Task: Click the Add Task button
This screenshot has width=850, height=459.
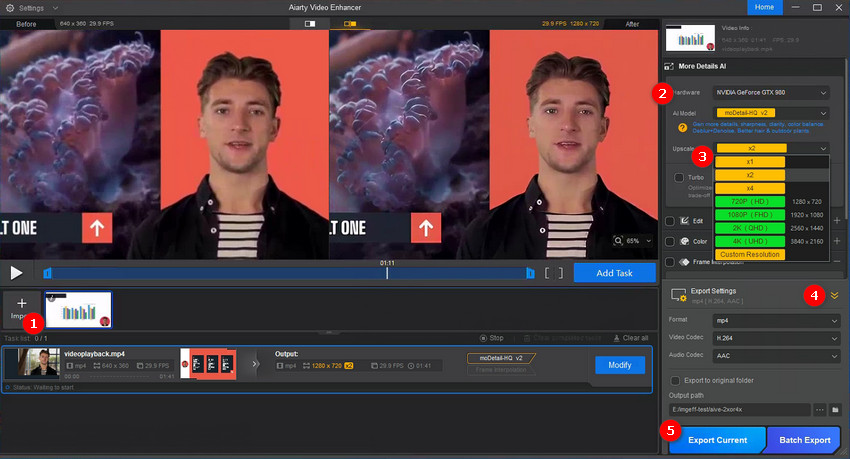Action: pyautogui.click(x=614, y=272)
